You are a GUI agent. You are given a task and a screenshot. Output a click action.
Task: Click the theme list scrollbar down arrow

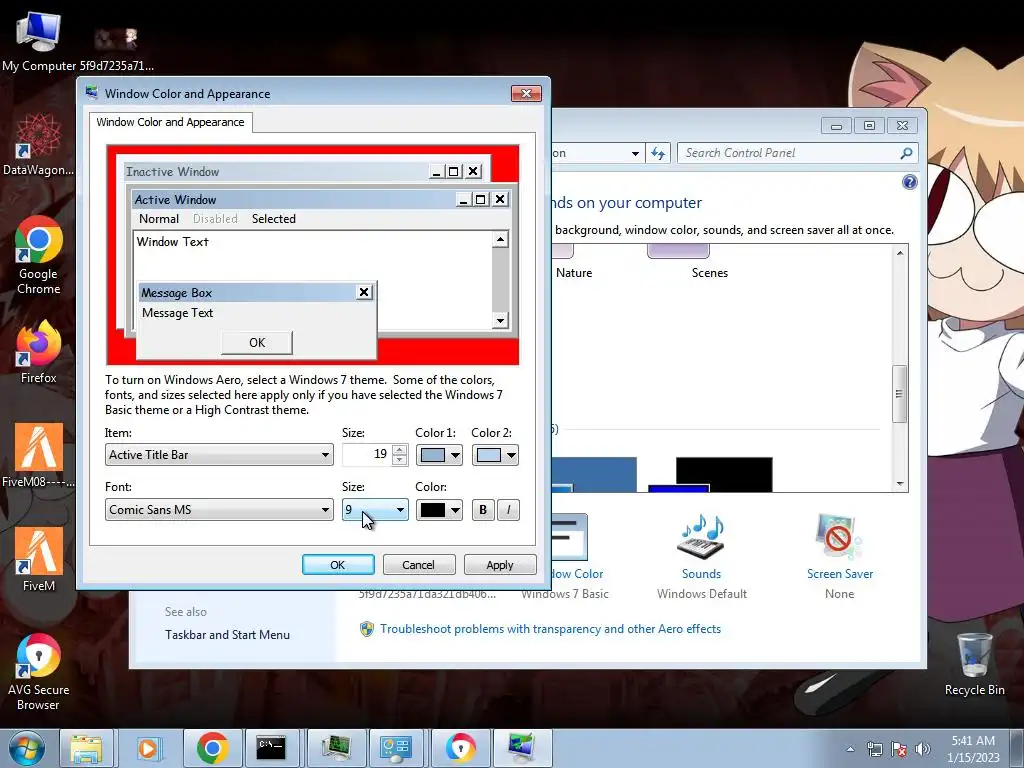[900, 484]
